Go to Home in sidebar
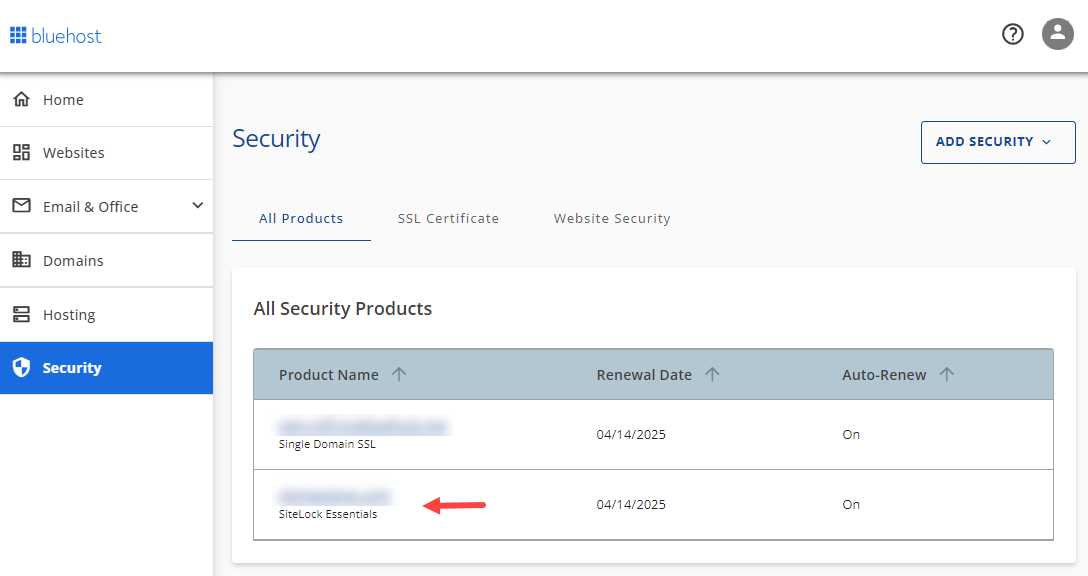The image size is (1088, 576). tap(106, 100)
